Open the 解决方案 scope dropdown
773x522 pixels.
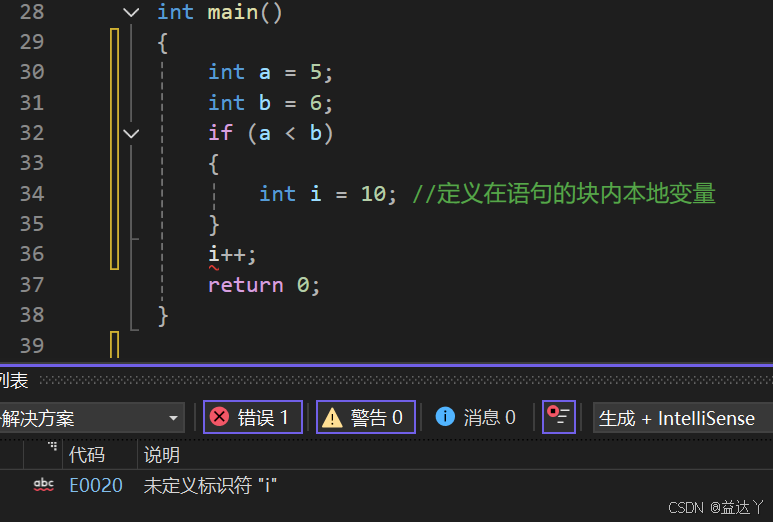tap(91, 418)
